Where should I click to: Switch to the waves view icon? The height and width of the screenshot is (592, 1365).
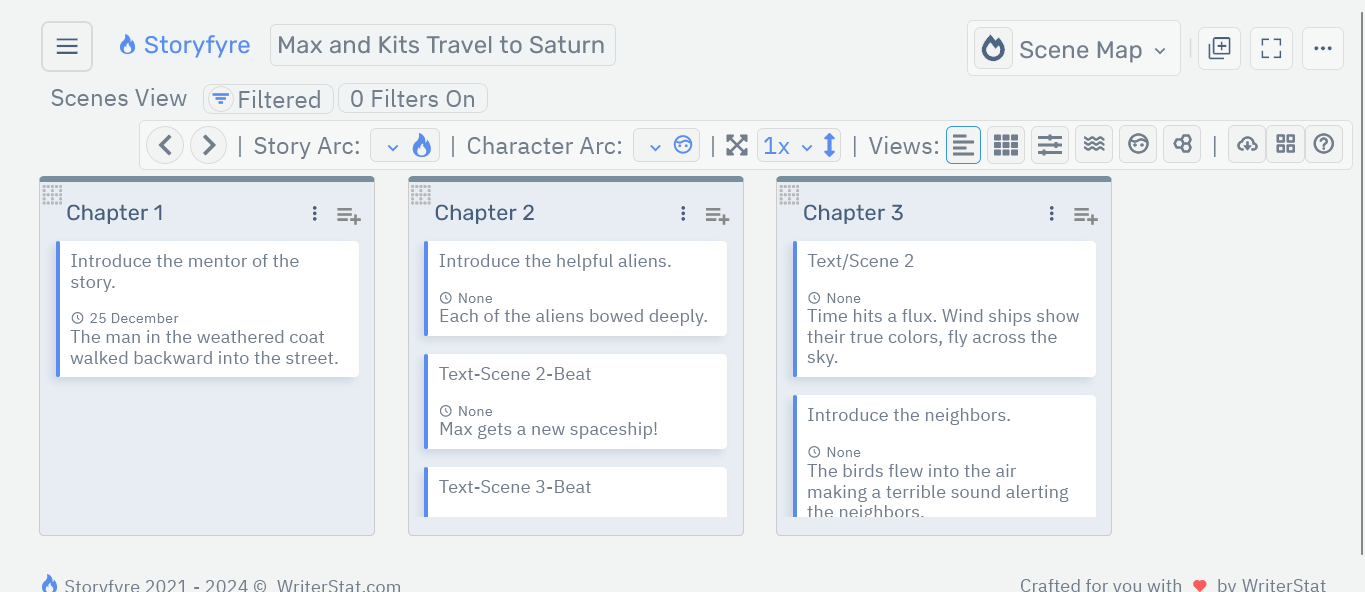point(1094,145)
